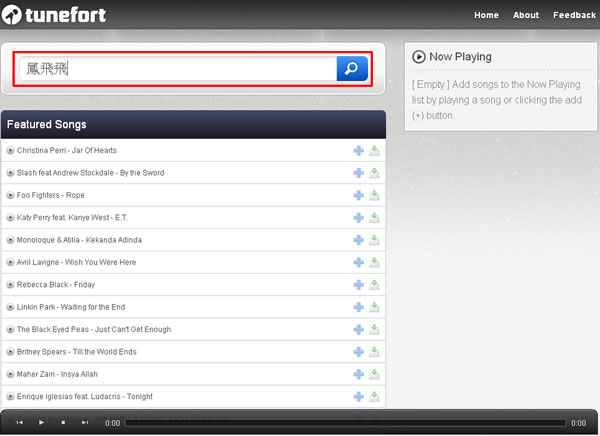Add By the Sword to Now Playing
Image resolution: width=600 pixels, height=436 pixels.
[359, 173]
